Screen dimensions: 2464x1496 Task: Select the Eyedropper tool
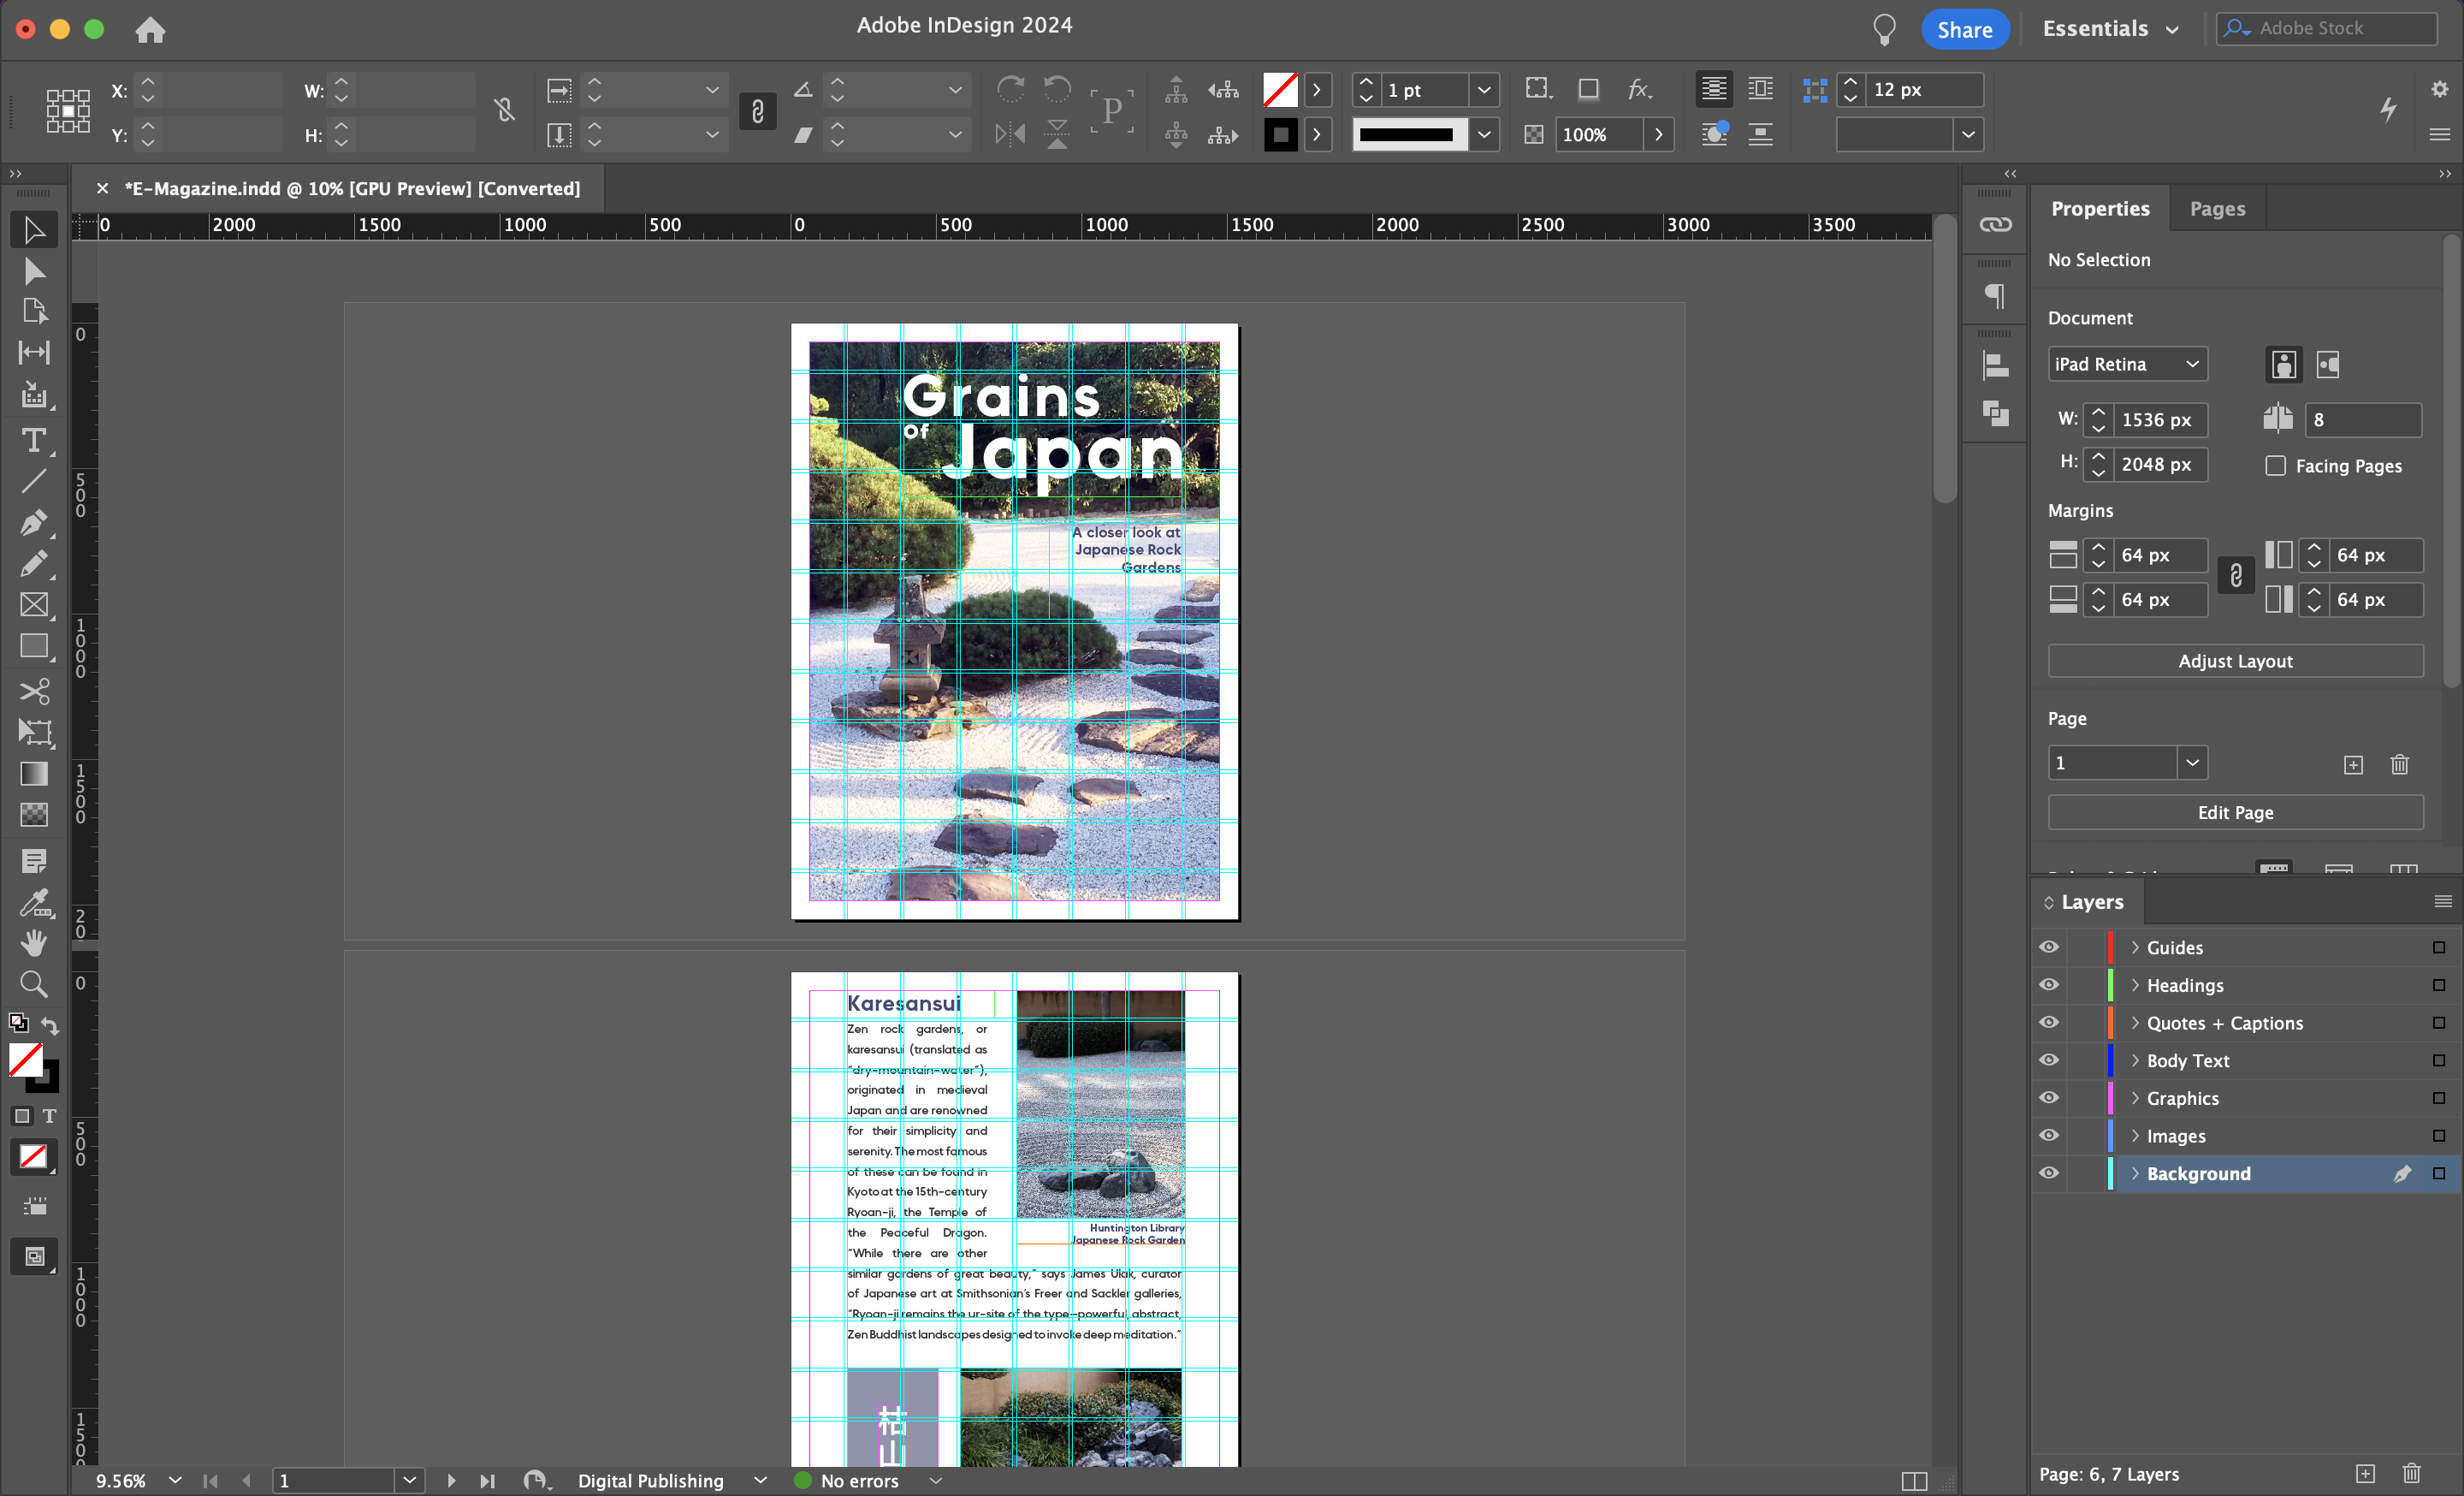click(x=34, y=903)
